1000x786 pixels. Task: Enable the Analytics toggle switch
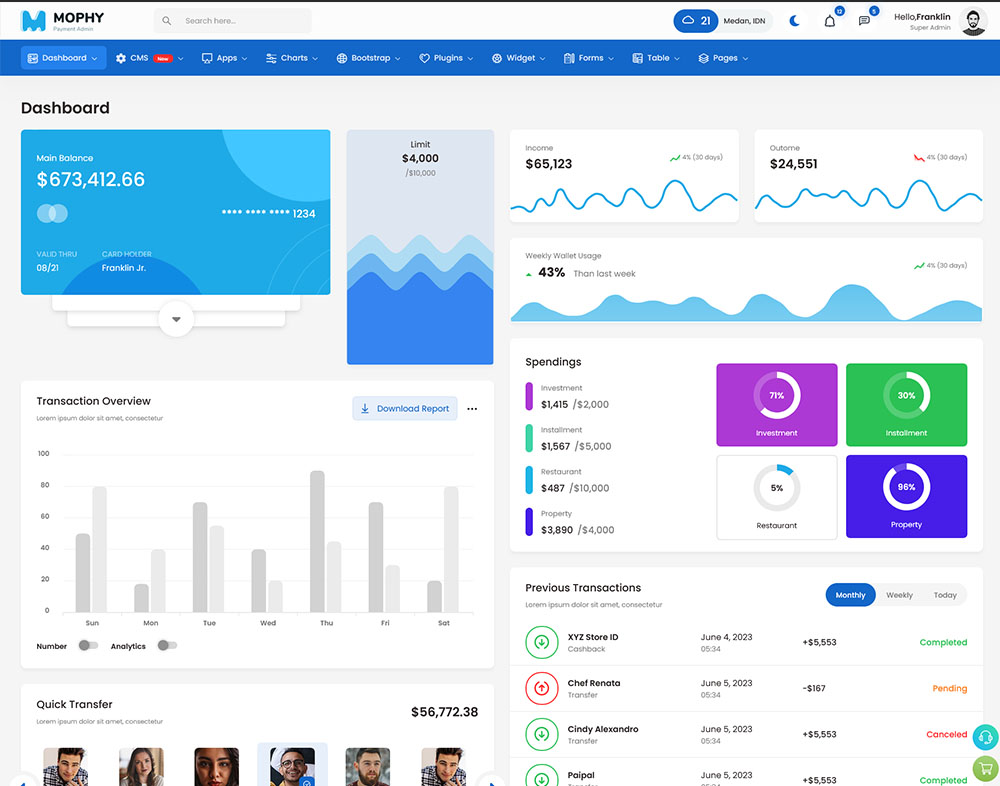(x=167, y=646)
